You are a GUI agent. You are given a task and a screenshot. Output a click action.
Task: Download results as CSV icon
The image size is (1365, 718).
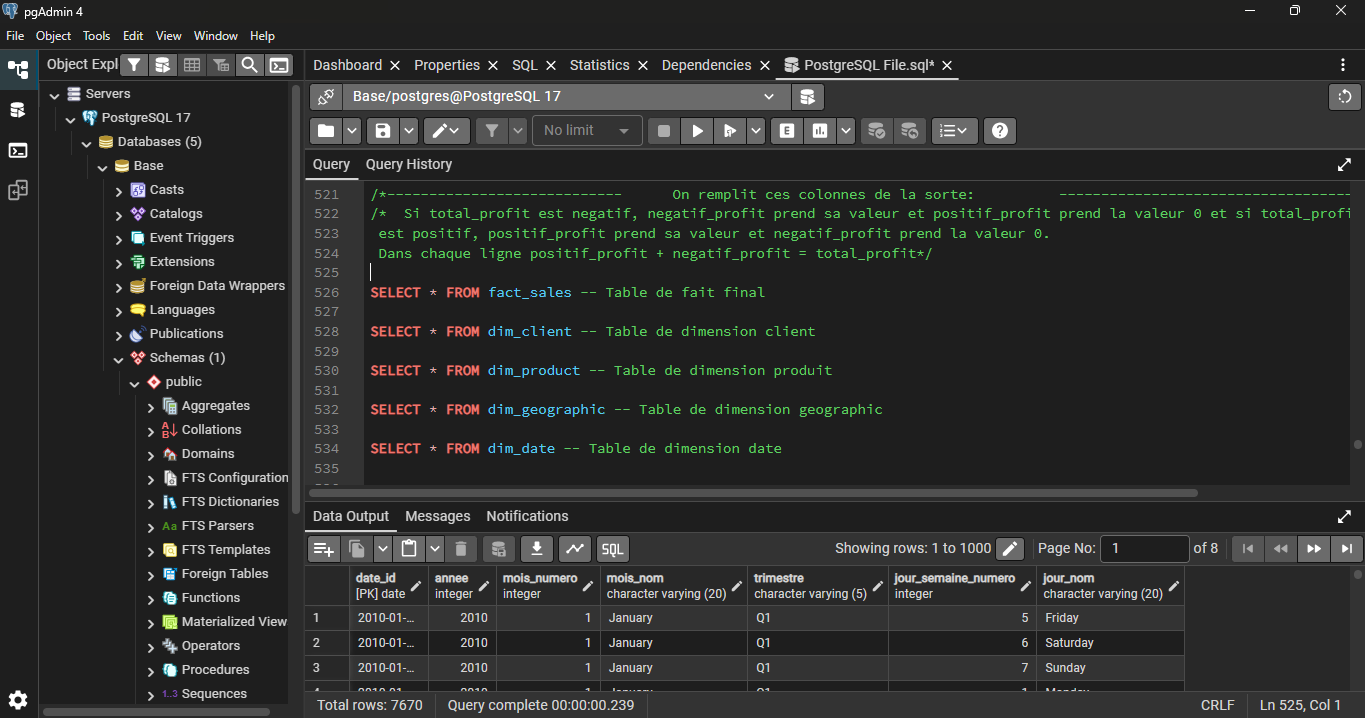click(x=538, y=548)
